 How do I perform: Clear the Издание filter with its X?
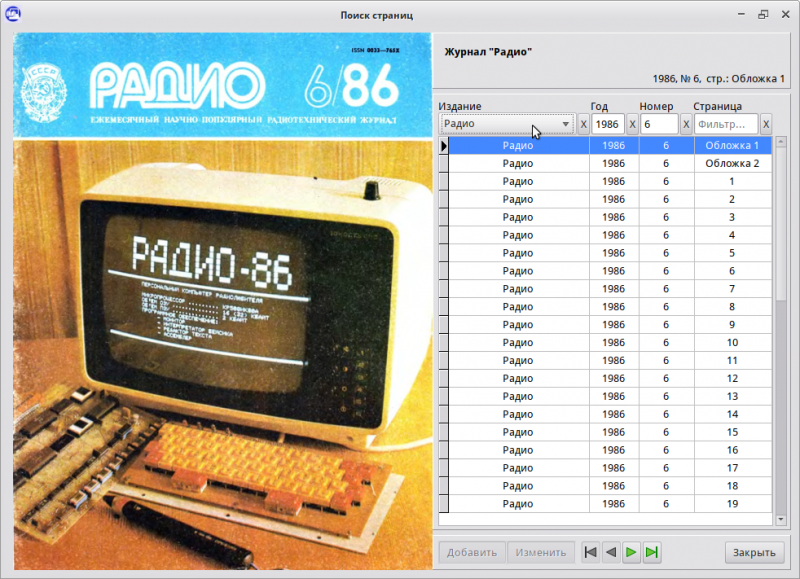click(583, 124)
